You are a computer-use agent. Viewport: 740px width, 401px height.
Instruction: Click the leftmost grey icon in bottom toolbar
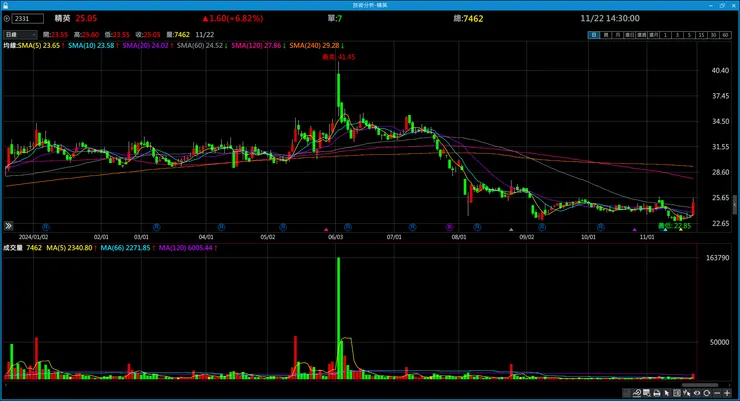[627, 393]
